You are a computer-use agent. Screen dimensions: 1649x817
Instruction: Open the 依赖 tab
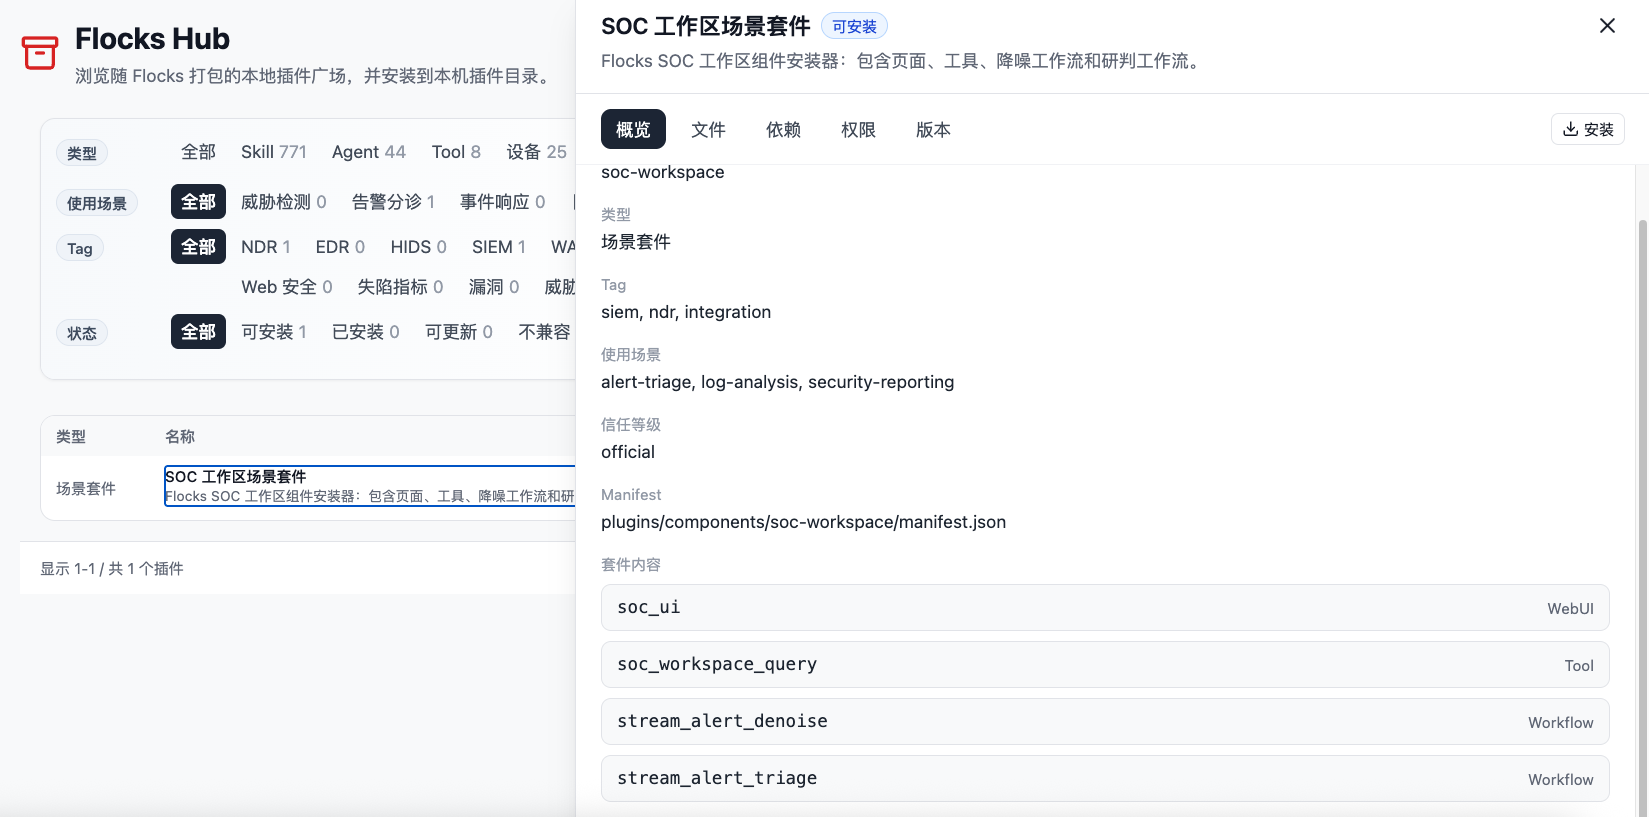click(x=783, y=129)
